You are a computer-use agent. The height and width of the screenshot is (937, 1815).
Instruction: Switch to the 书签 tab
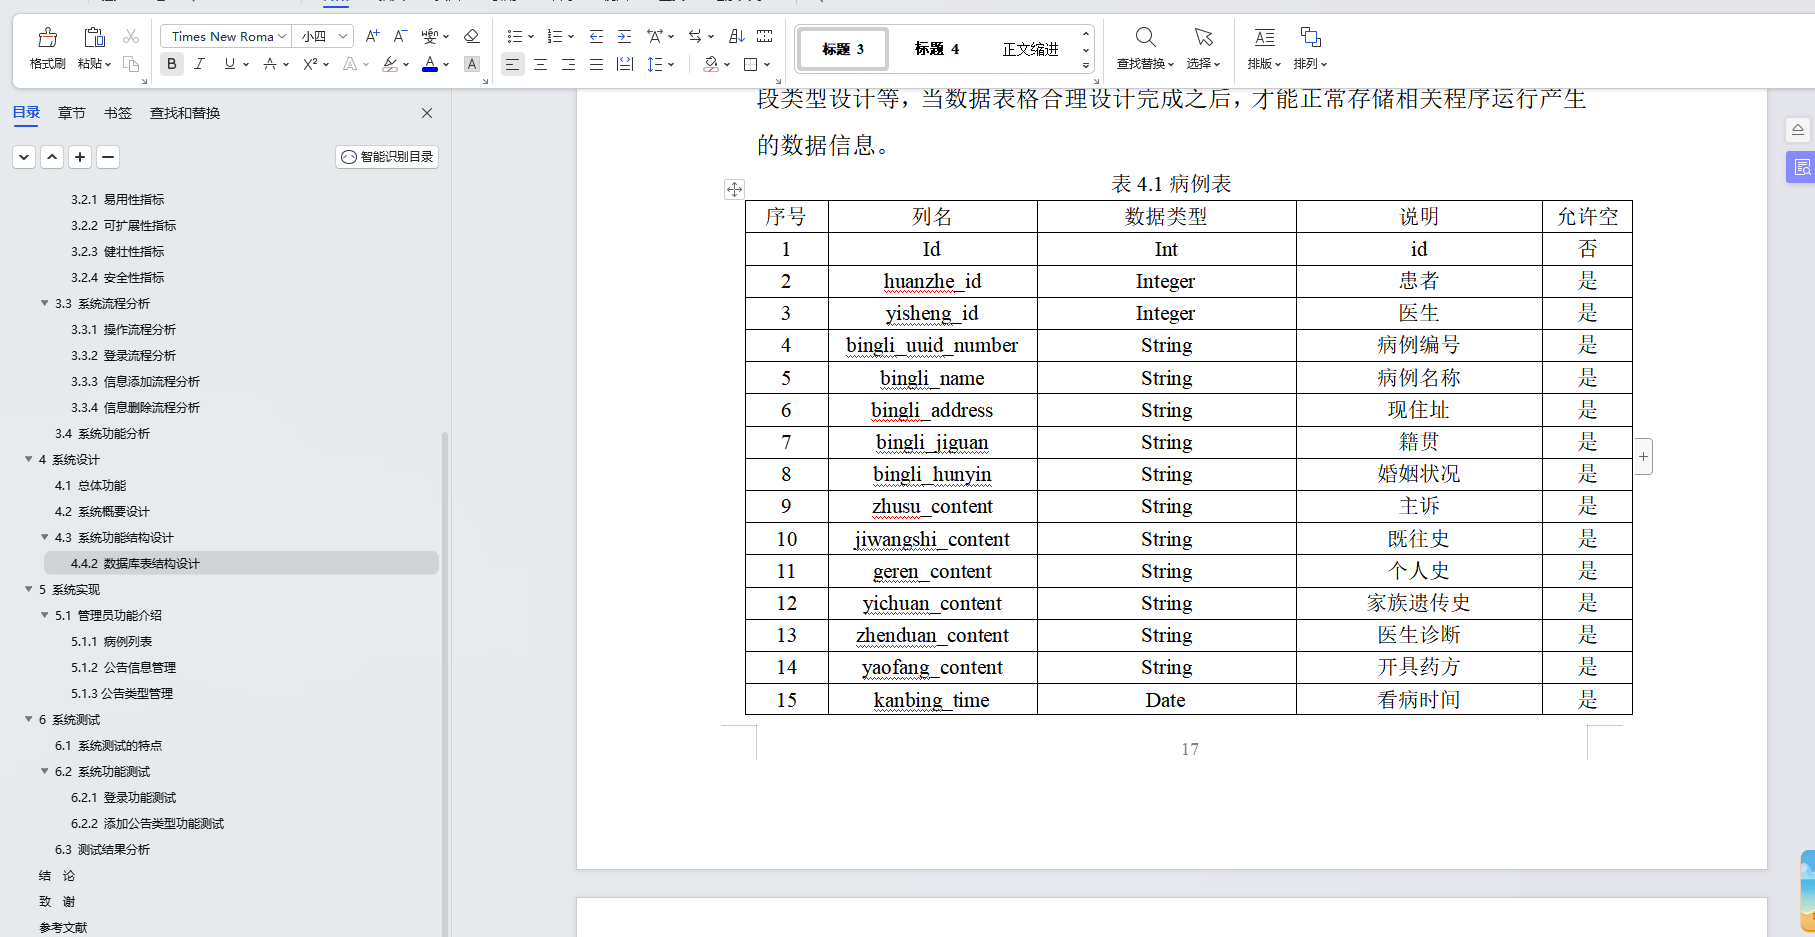pyautogui.click(x=118, y=113)
